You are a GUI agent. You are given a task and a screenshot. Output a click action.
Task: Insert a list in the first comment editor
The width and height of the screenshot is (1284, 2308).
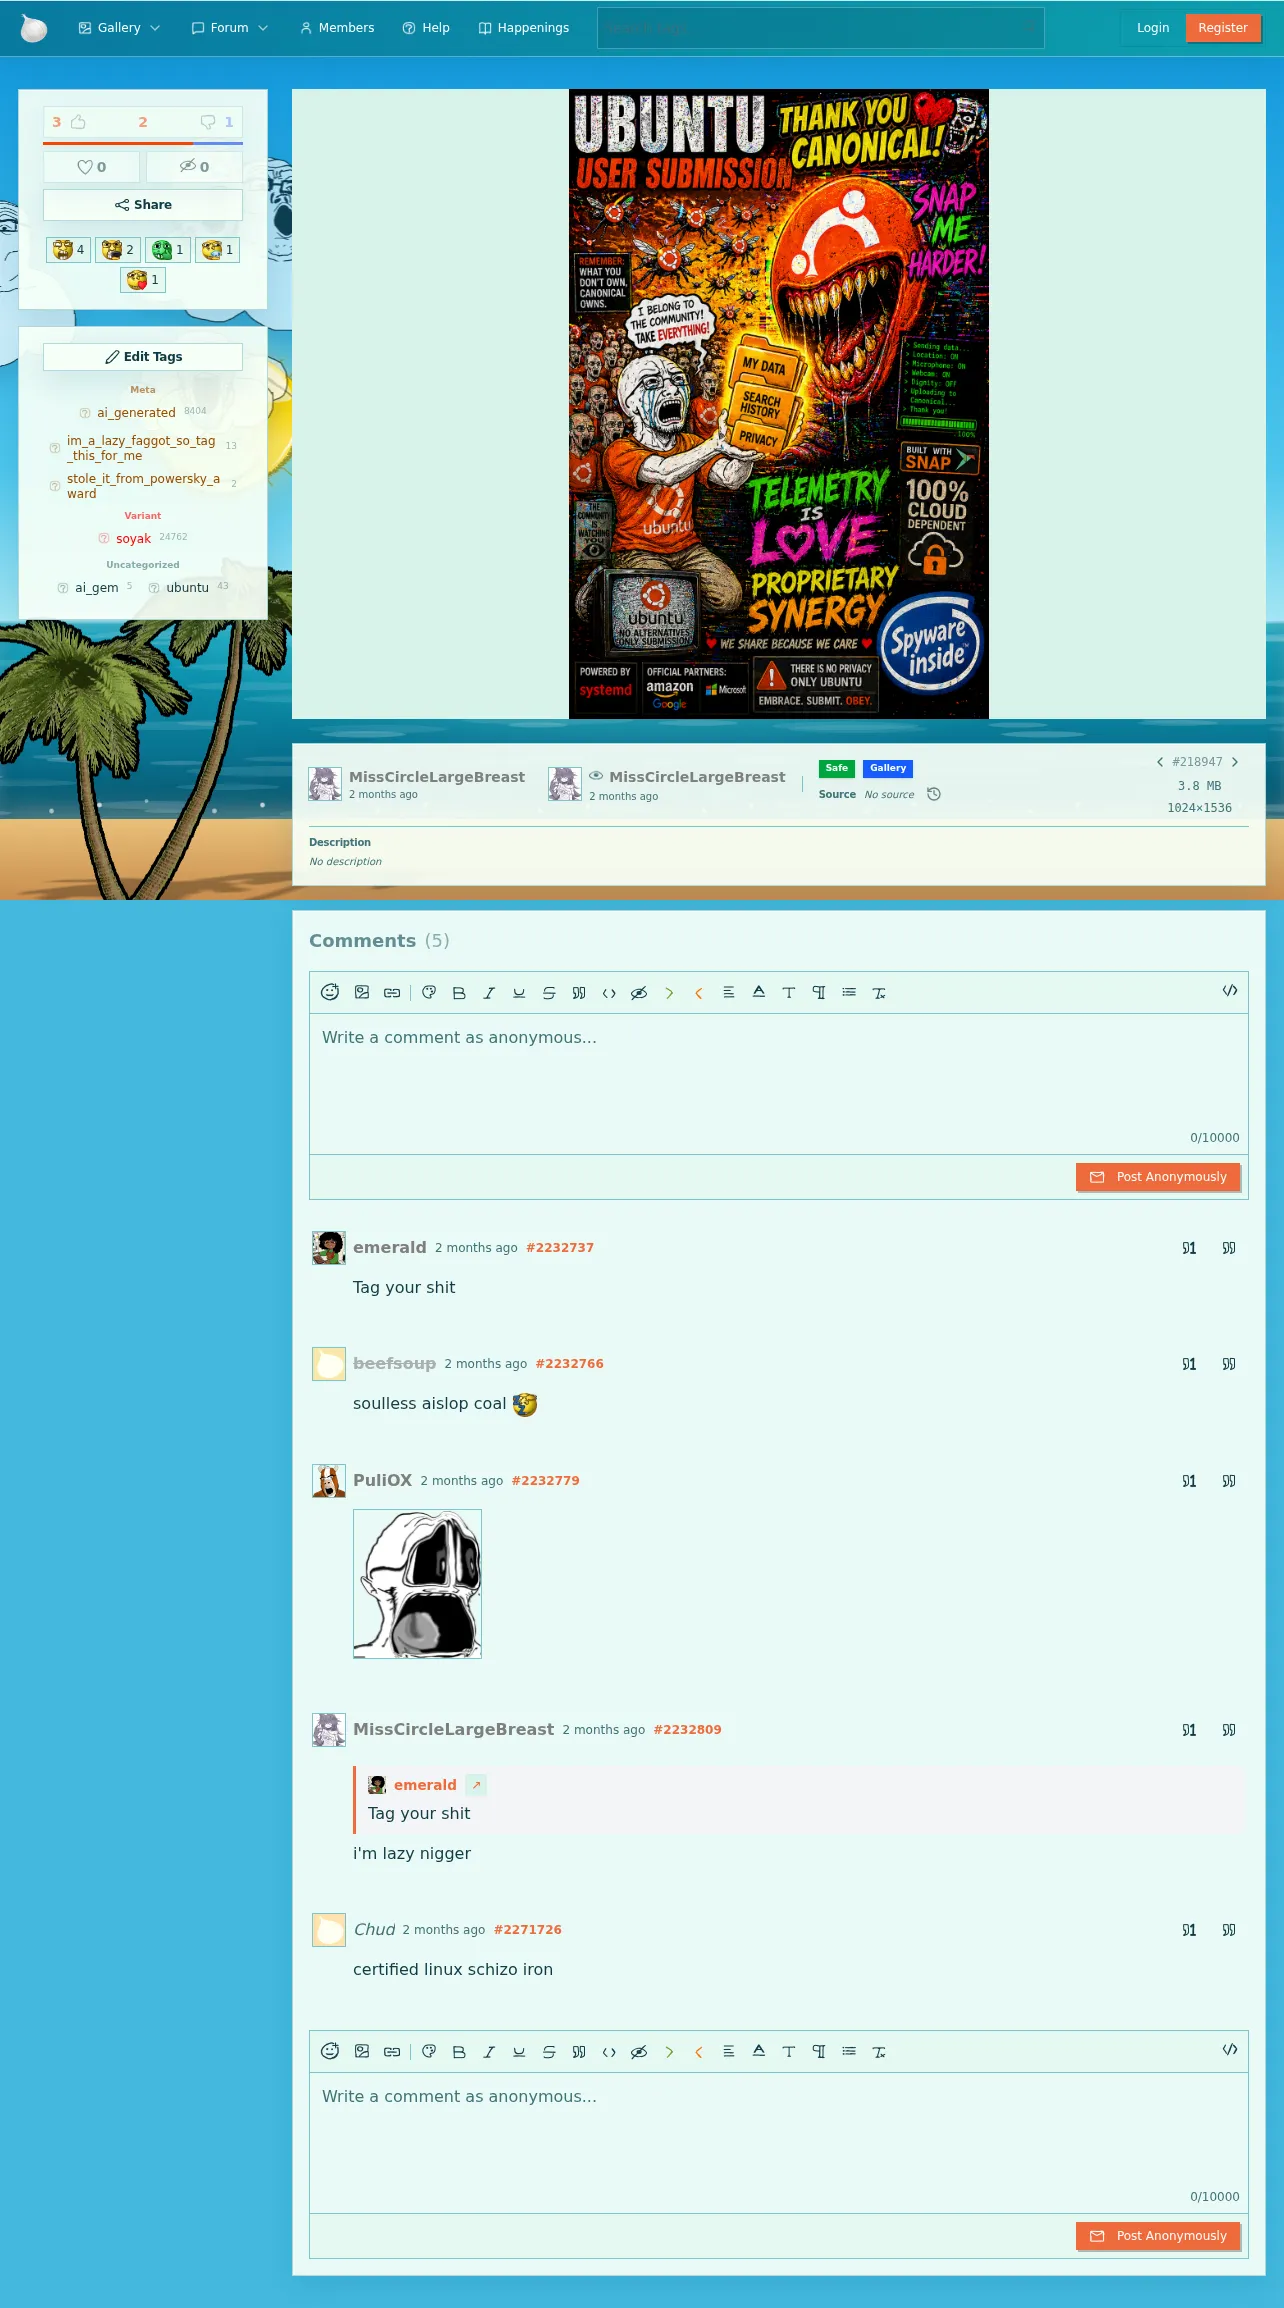pos(849,992)
